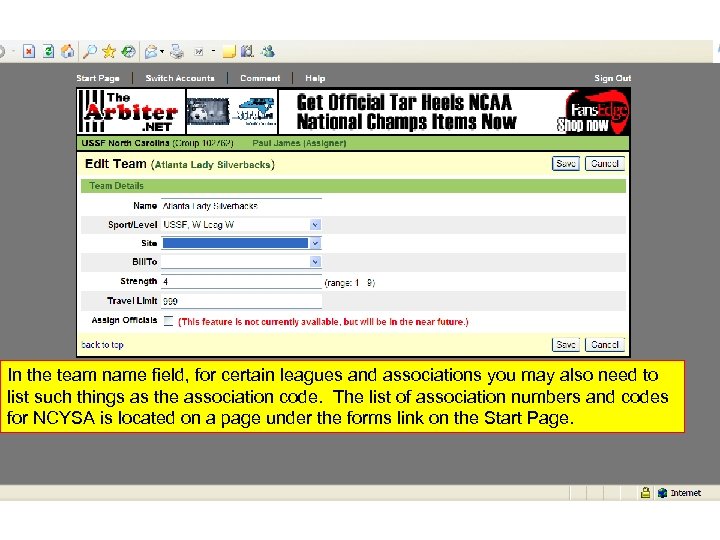Click the 'Team Details' section header
720x540 pixels.
coord(353,186)
